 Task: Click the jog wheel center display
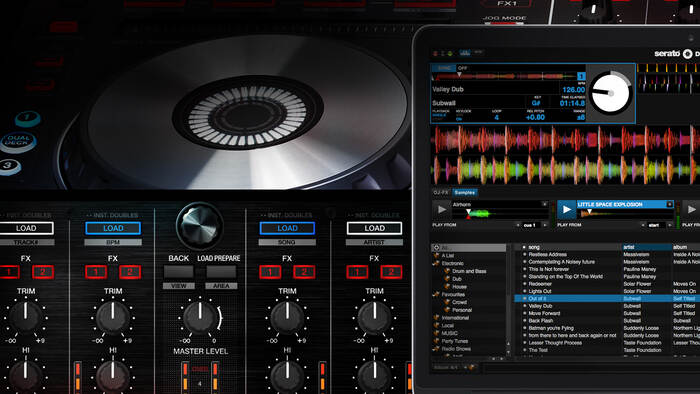tap(247, 112)
